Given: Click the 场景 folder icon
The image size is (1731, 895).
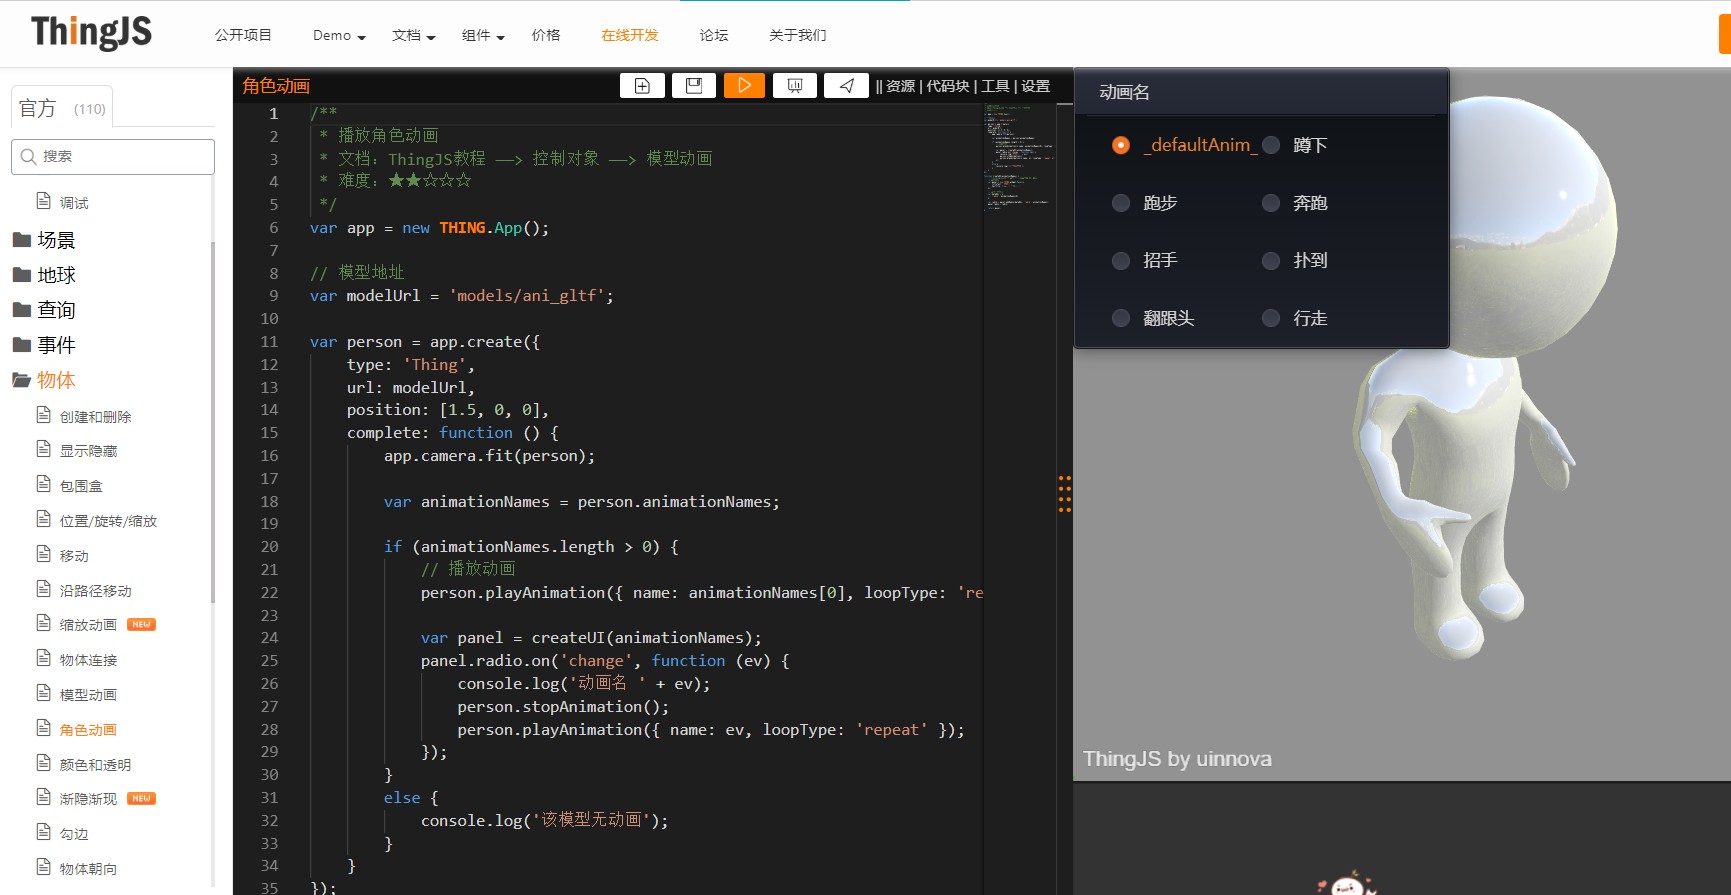Looking at the screenshot, I should (22, 240).
